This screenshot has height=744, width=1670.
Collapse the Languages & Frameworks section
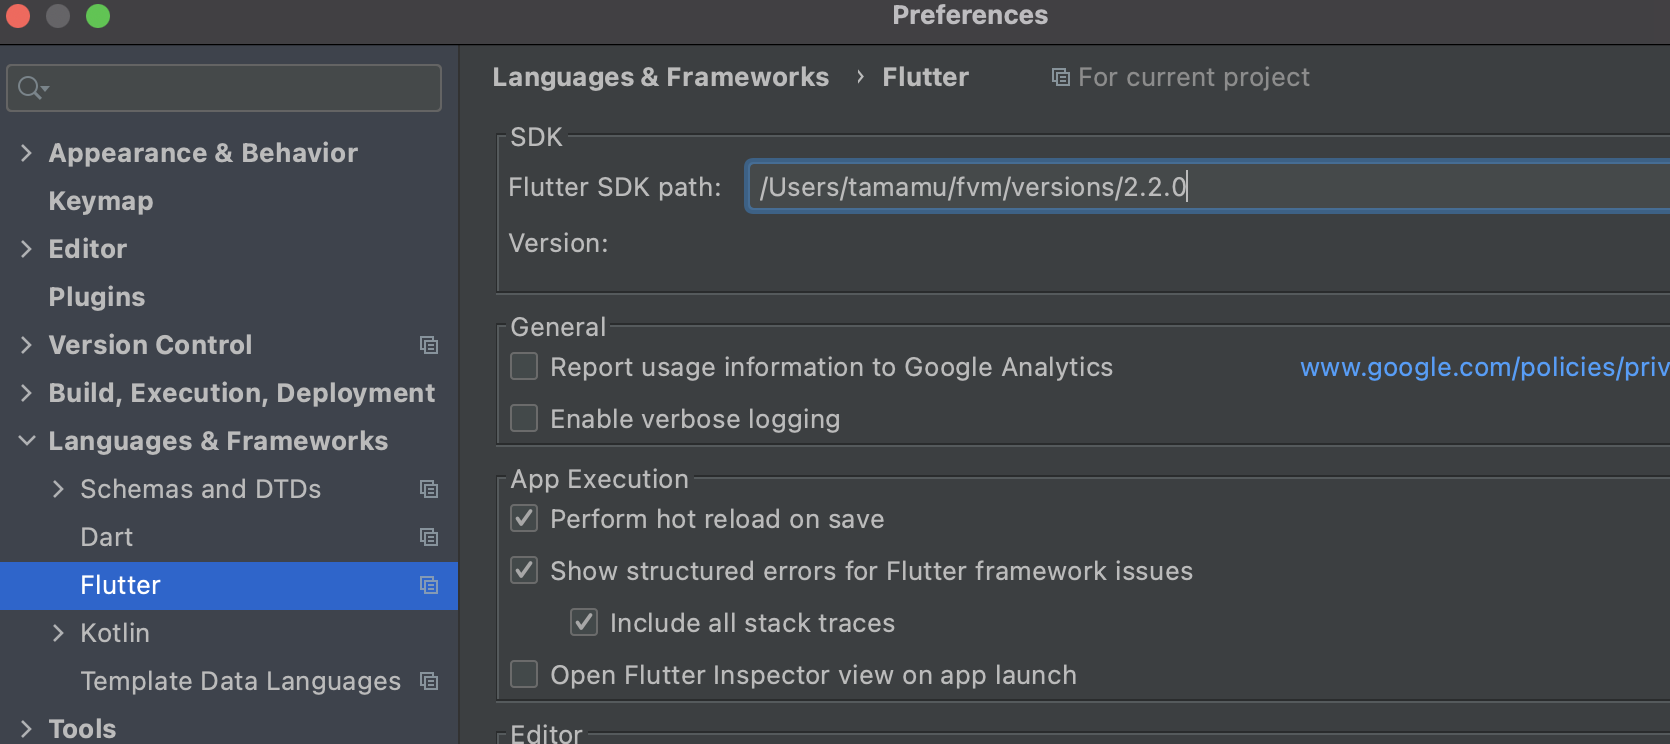(x=27, y=441)
